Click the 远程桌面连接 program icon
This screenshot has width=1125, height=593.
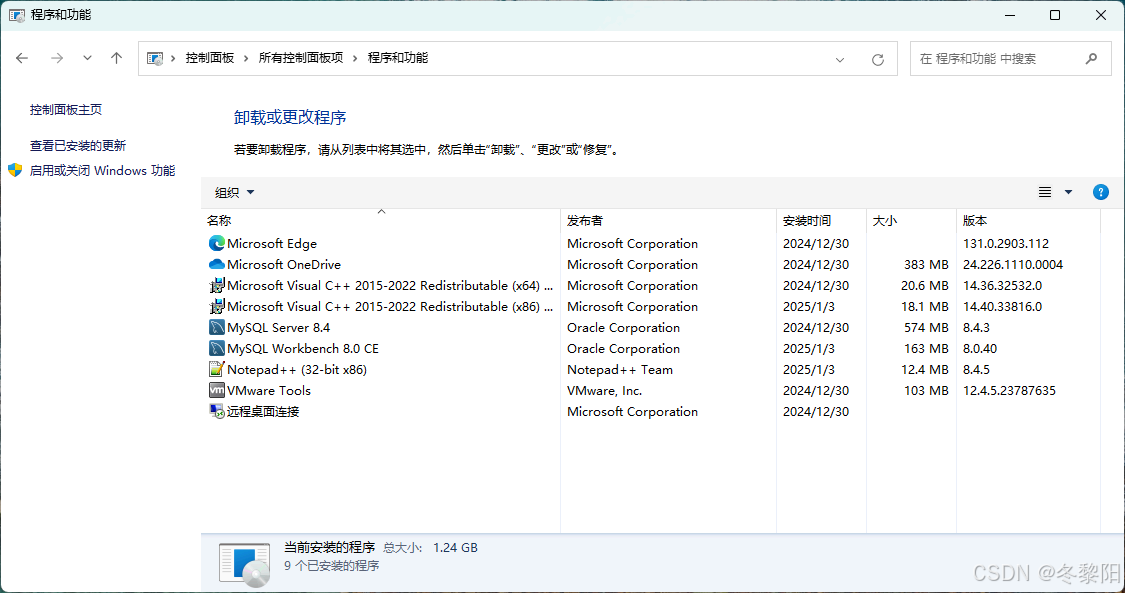pos(217,412)
